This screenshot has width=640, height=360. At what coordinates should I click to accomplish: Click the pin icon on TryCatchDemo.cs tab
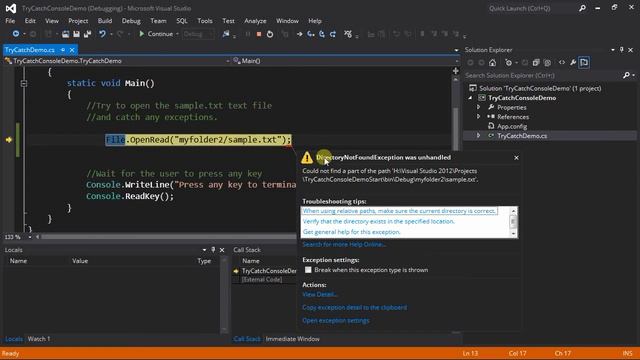(62, 50)
